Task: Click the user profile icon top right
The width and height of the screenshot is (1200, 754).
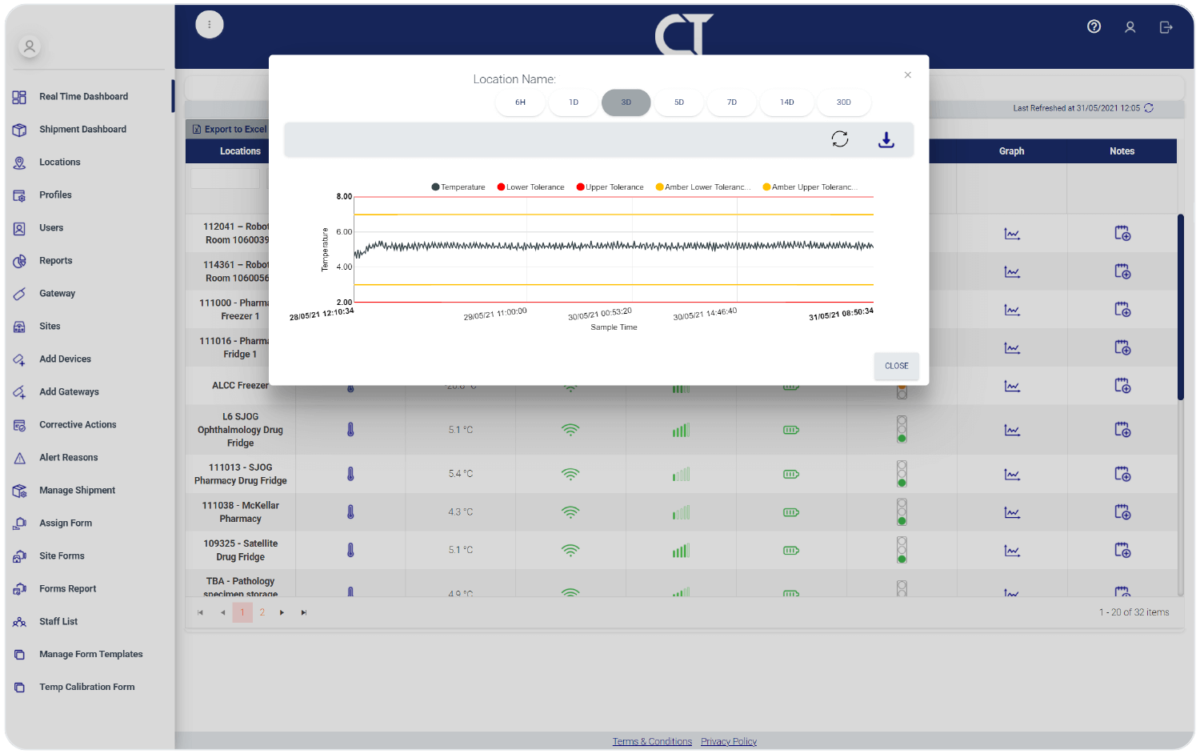Action: click(x=1129, y=28)
